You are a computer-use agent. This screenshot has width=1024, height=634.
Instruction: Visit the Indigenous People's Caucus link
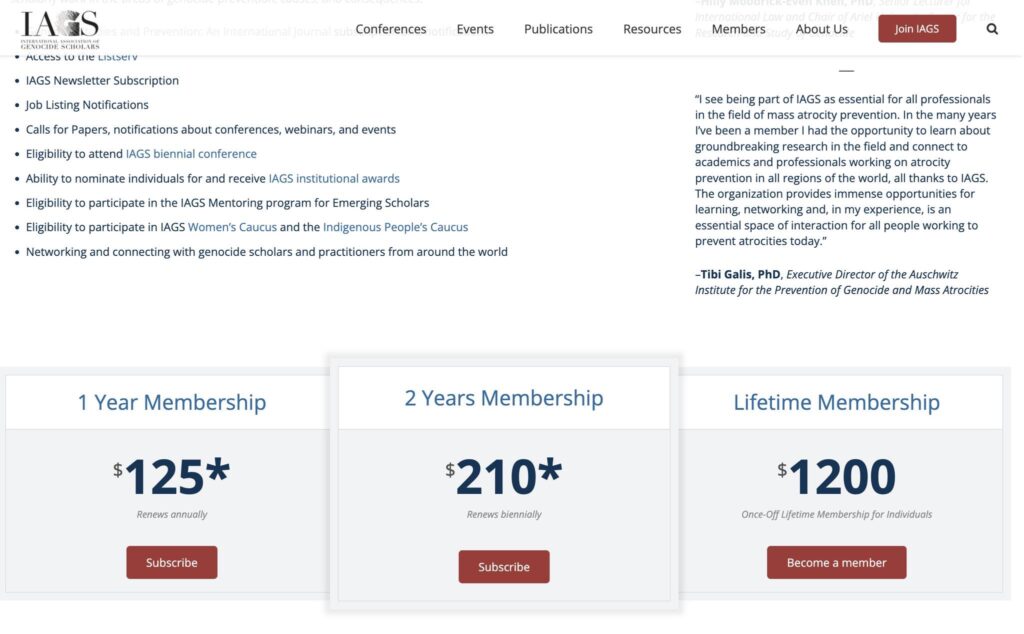[x=395, y=227]
